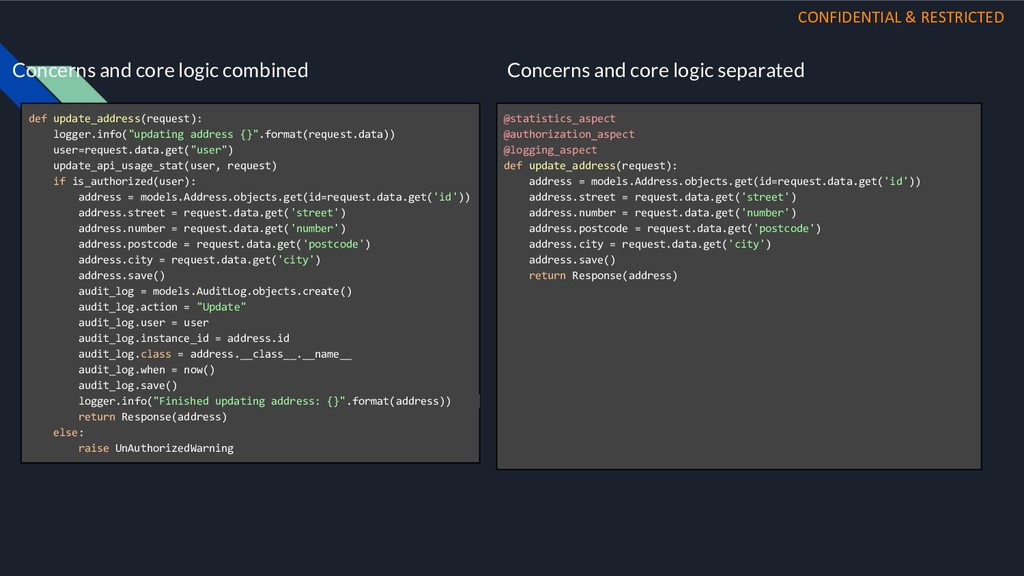Click 'return Response(address)' in right code box
Image resolution: width=1024 pixels, height=576 pixels.
click(603, 276)
